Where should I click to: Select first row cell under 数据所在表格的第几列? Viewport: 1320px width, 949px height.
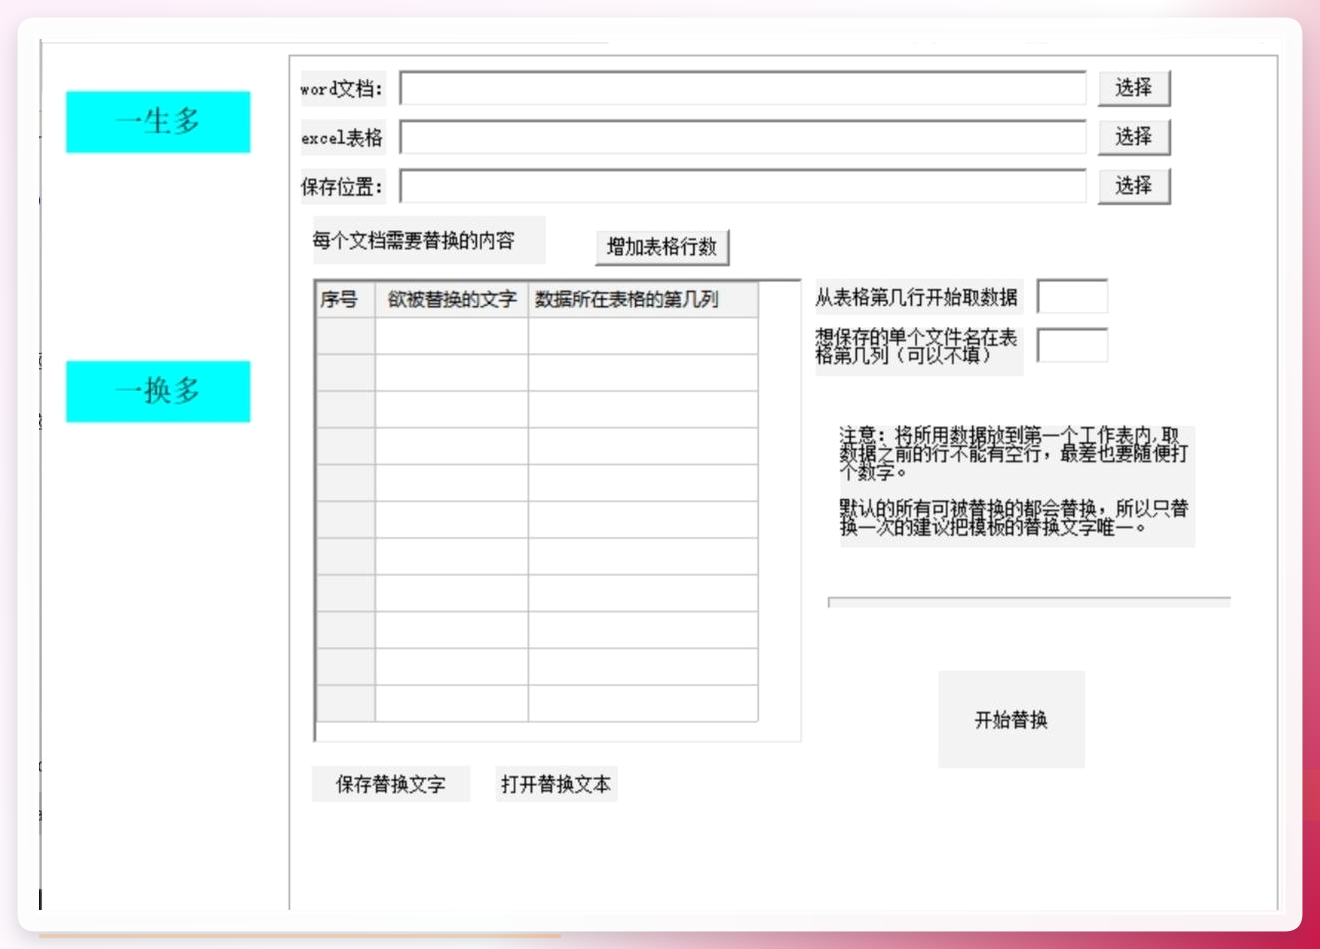[x=643, y=336]
